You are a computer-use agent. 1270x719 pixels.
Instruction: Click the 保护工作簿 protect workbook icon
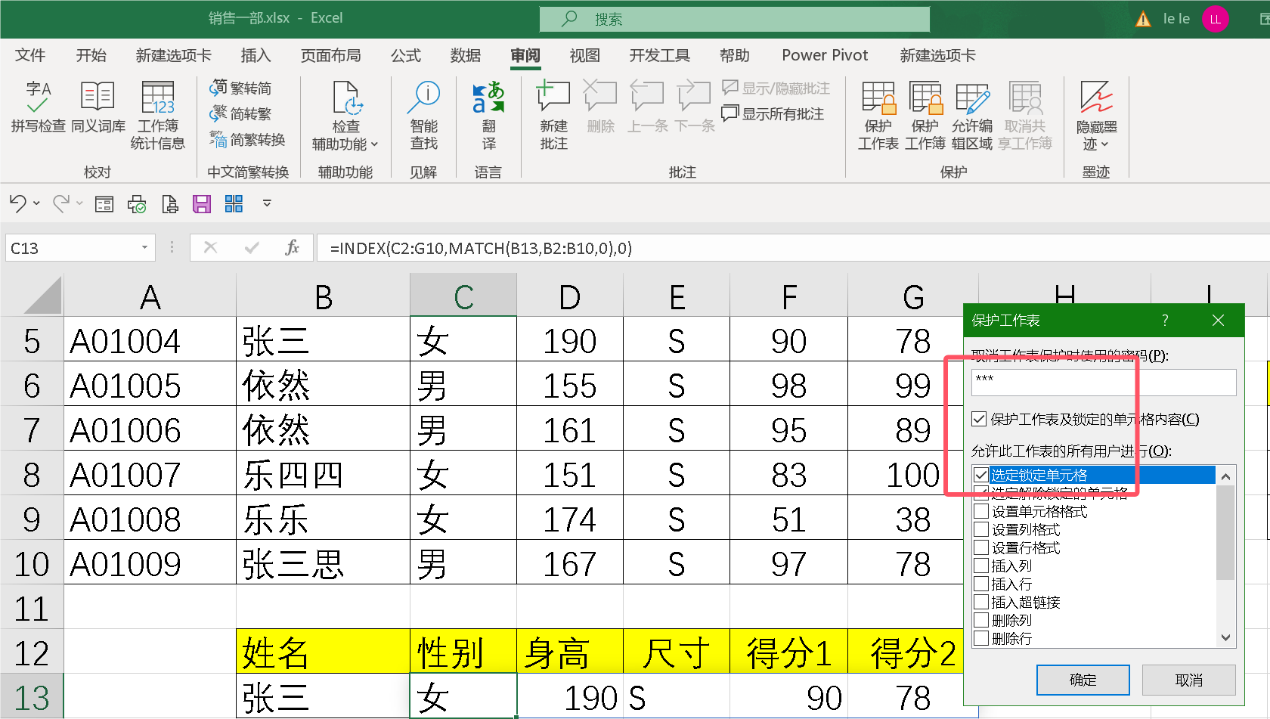pyautogui.click(x=924, y=113)
